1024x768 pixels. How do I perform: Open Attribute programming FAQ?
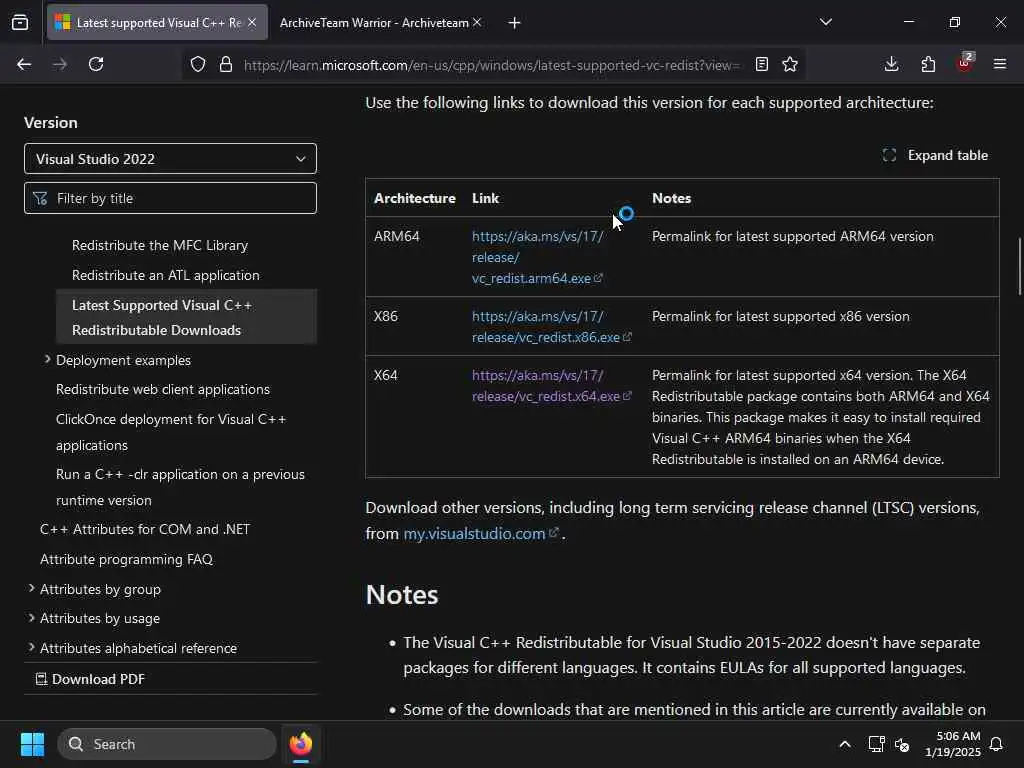(x=126, y=560)
